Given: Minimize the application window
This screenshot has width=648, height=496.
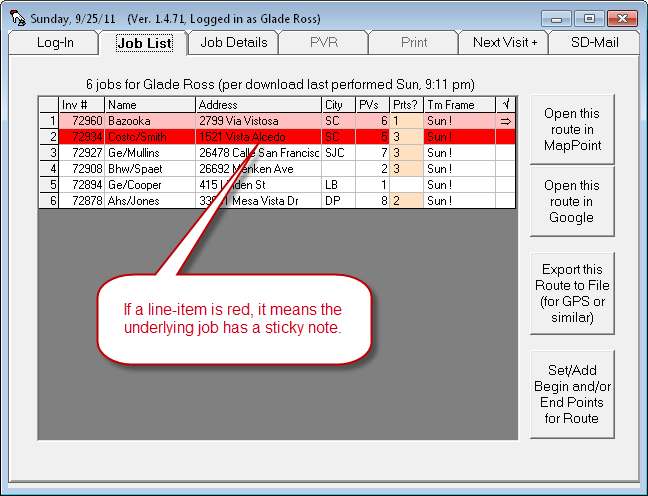Looking at the screenshot, I should [556, 18].
